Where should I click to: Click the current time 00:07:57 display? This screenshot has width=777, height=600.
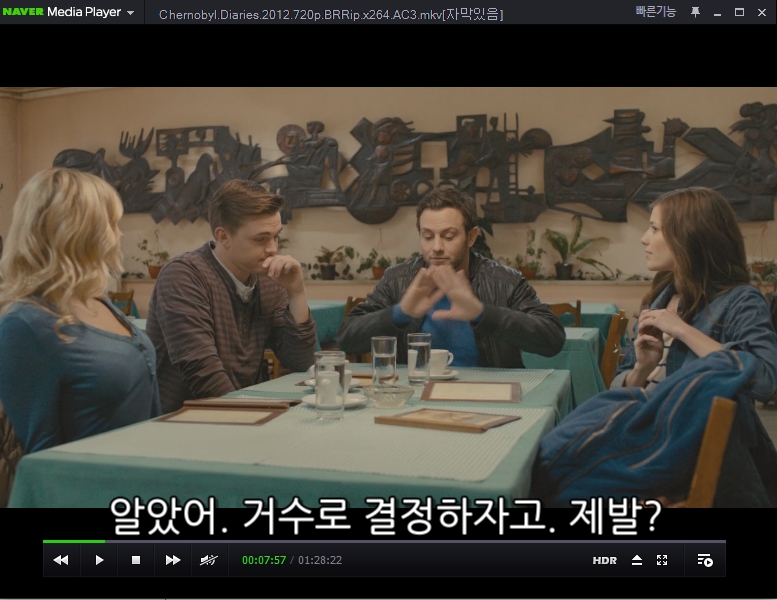(264, 561)
